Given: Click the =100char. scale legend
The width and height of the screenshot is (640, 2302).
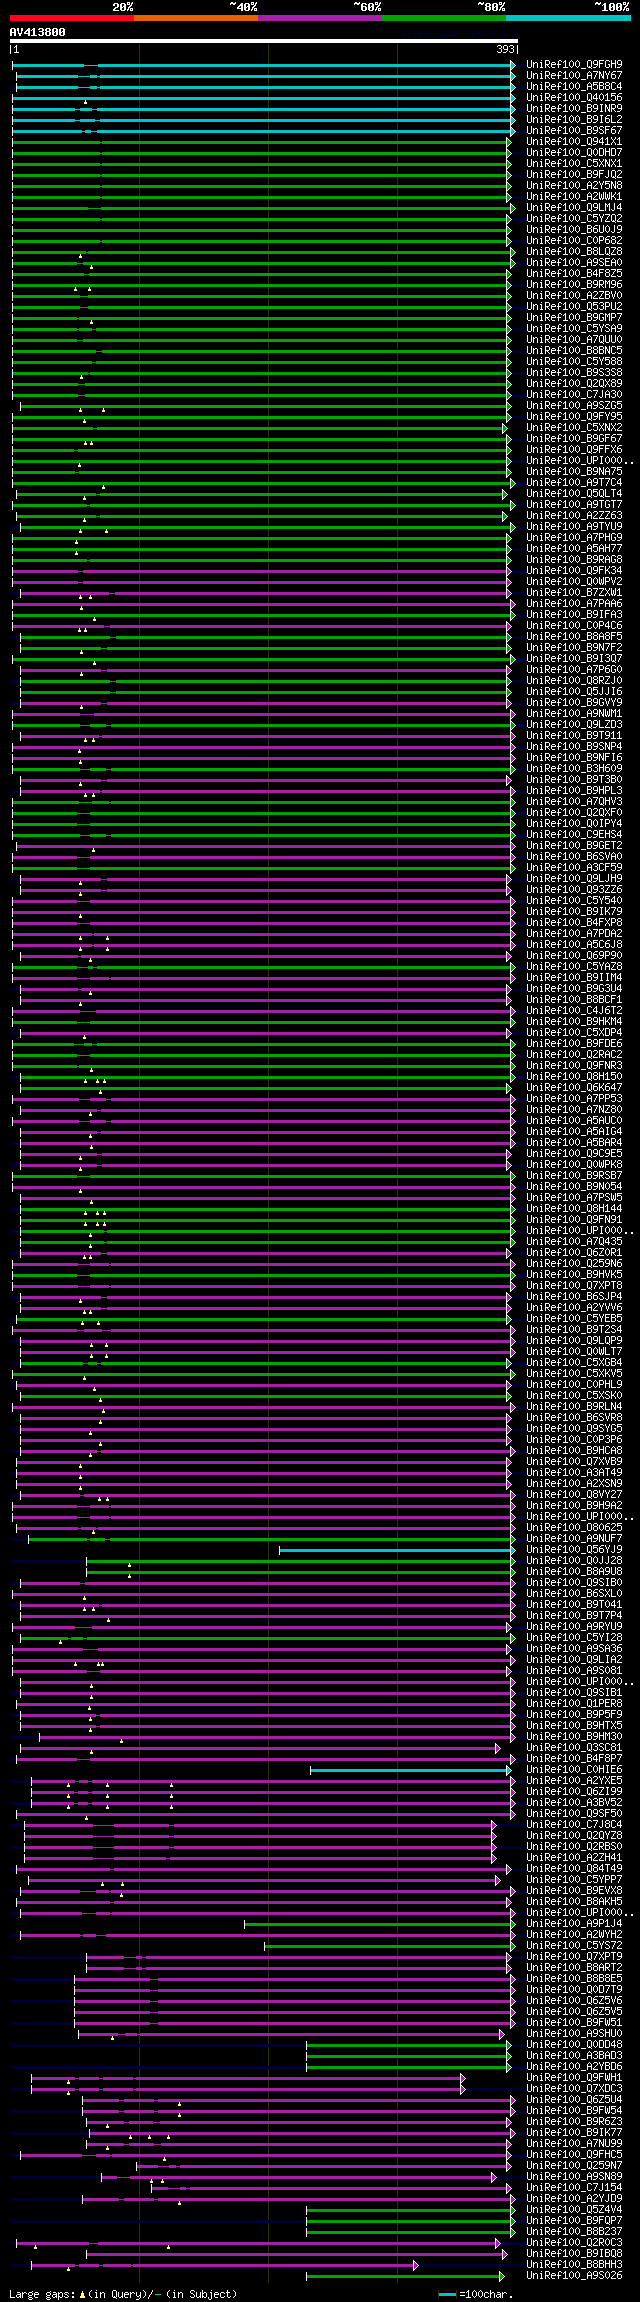Looking at the screenshot, I should click(x=476, y=2294).
